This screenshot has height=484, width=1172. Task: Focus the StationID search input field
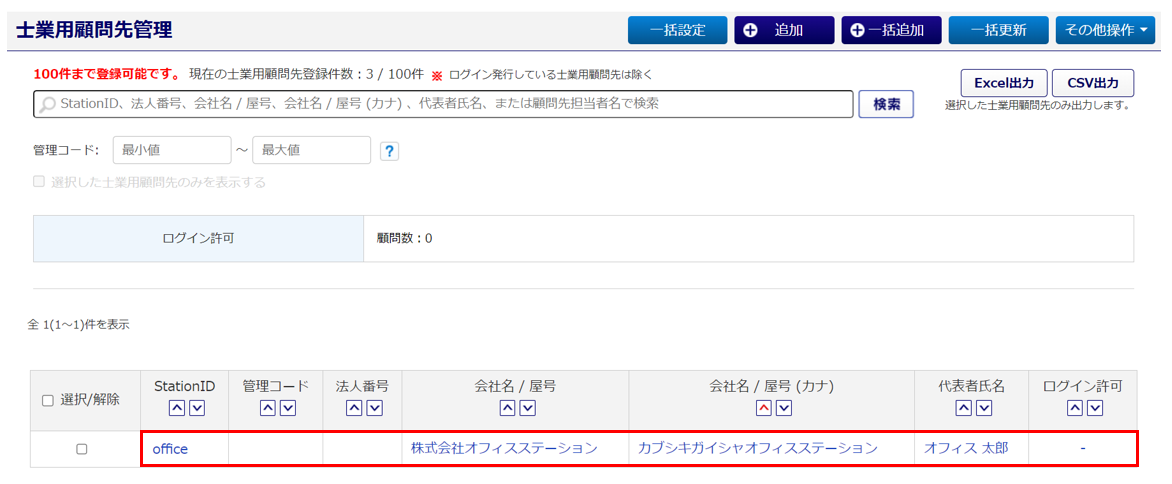[443, 105]
